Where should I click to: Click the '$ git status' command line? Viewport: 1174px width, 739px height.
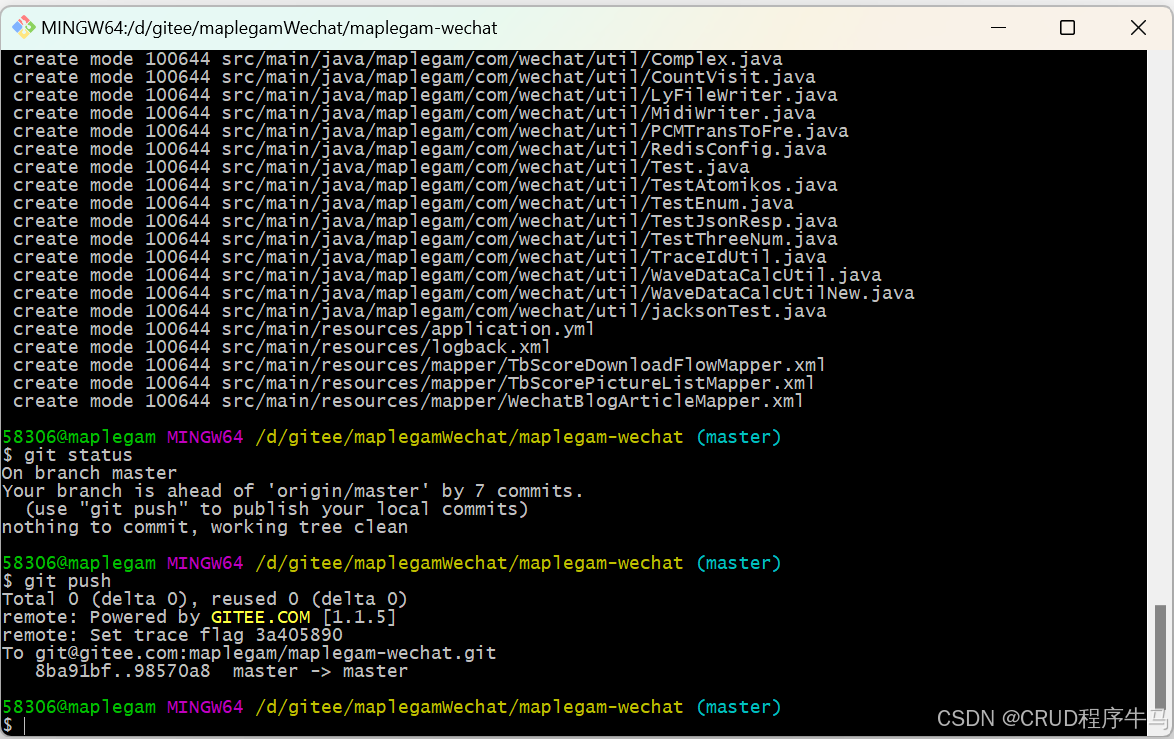(x=67, y=455)
